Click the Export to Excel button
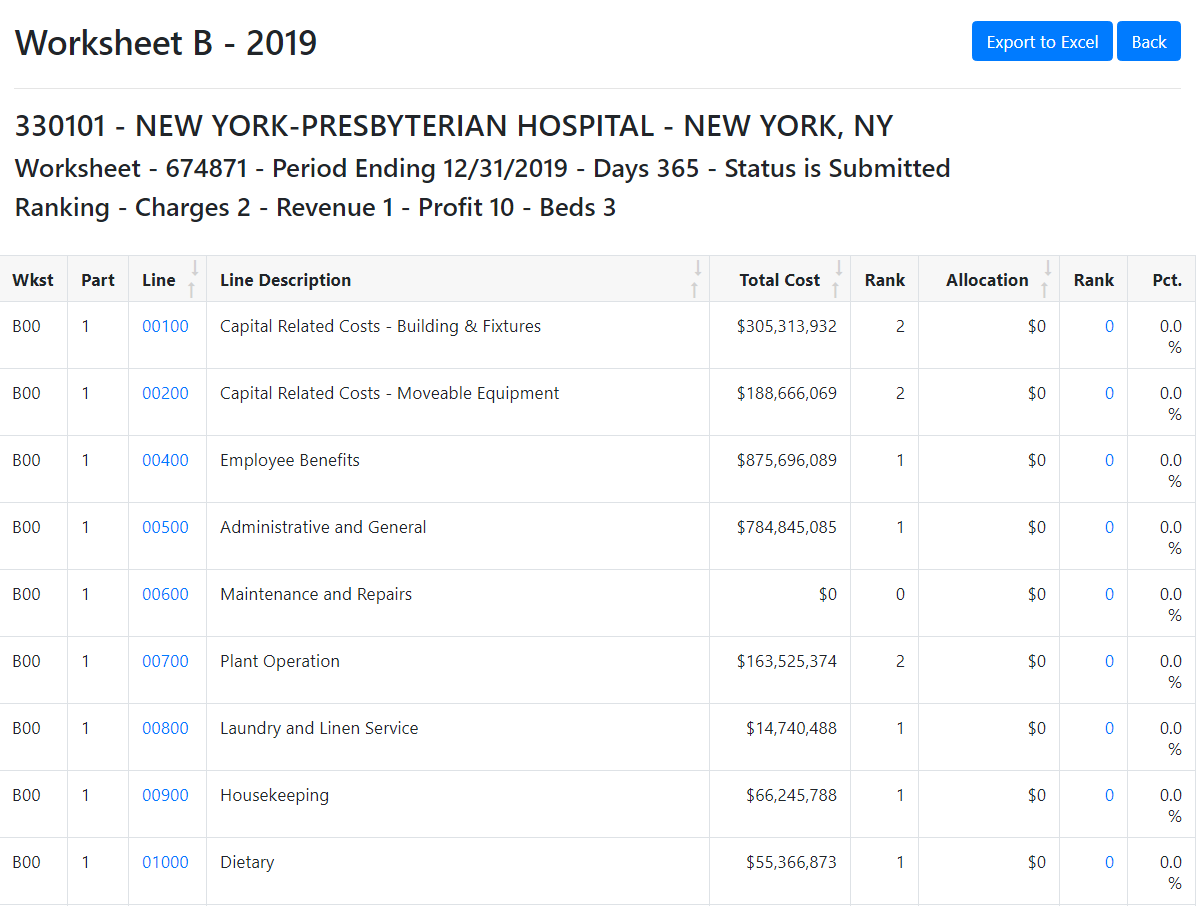 1042,42
